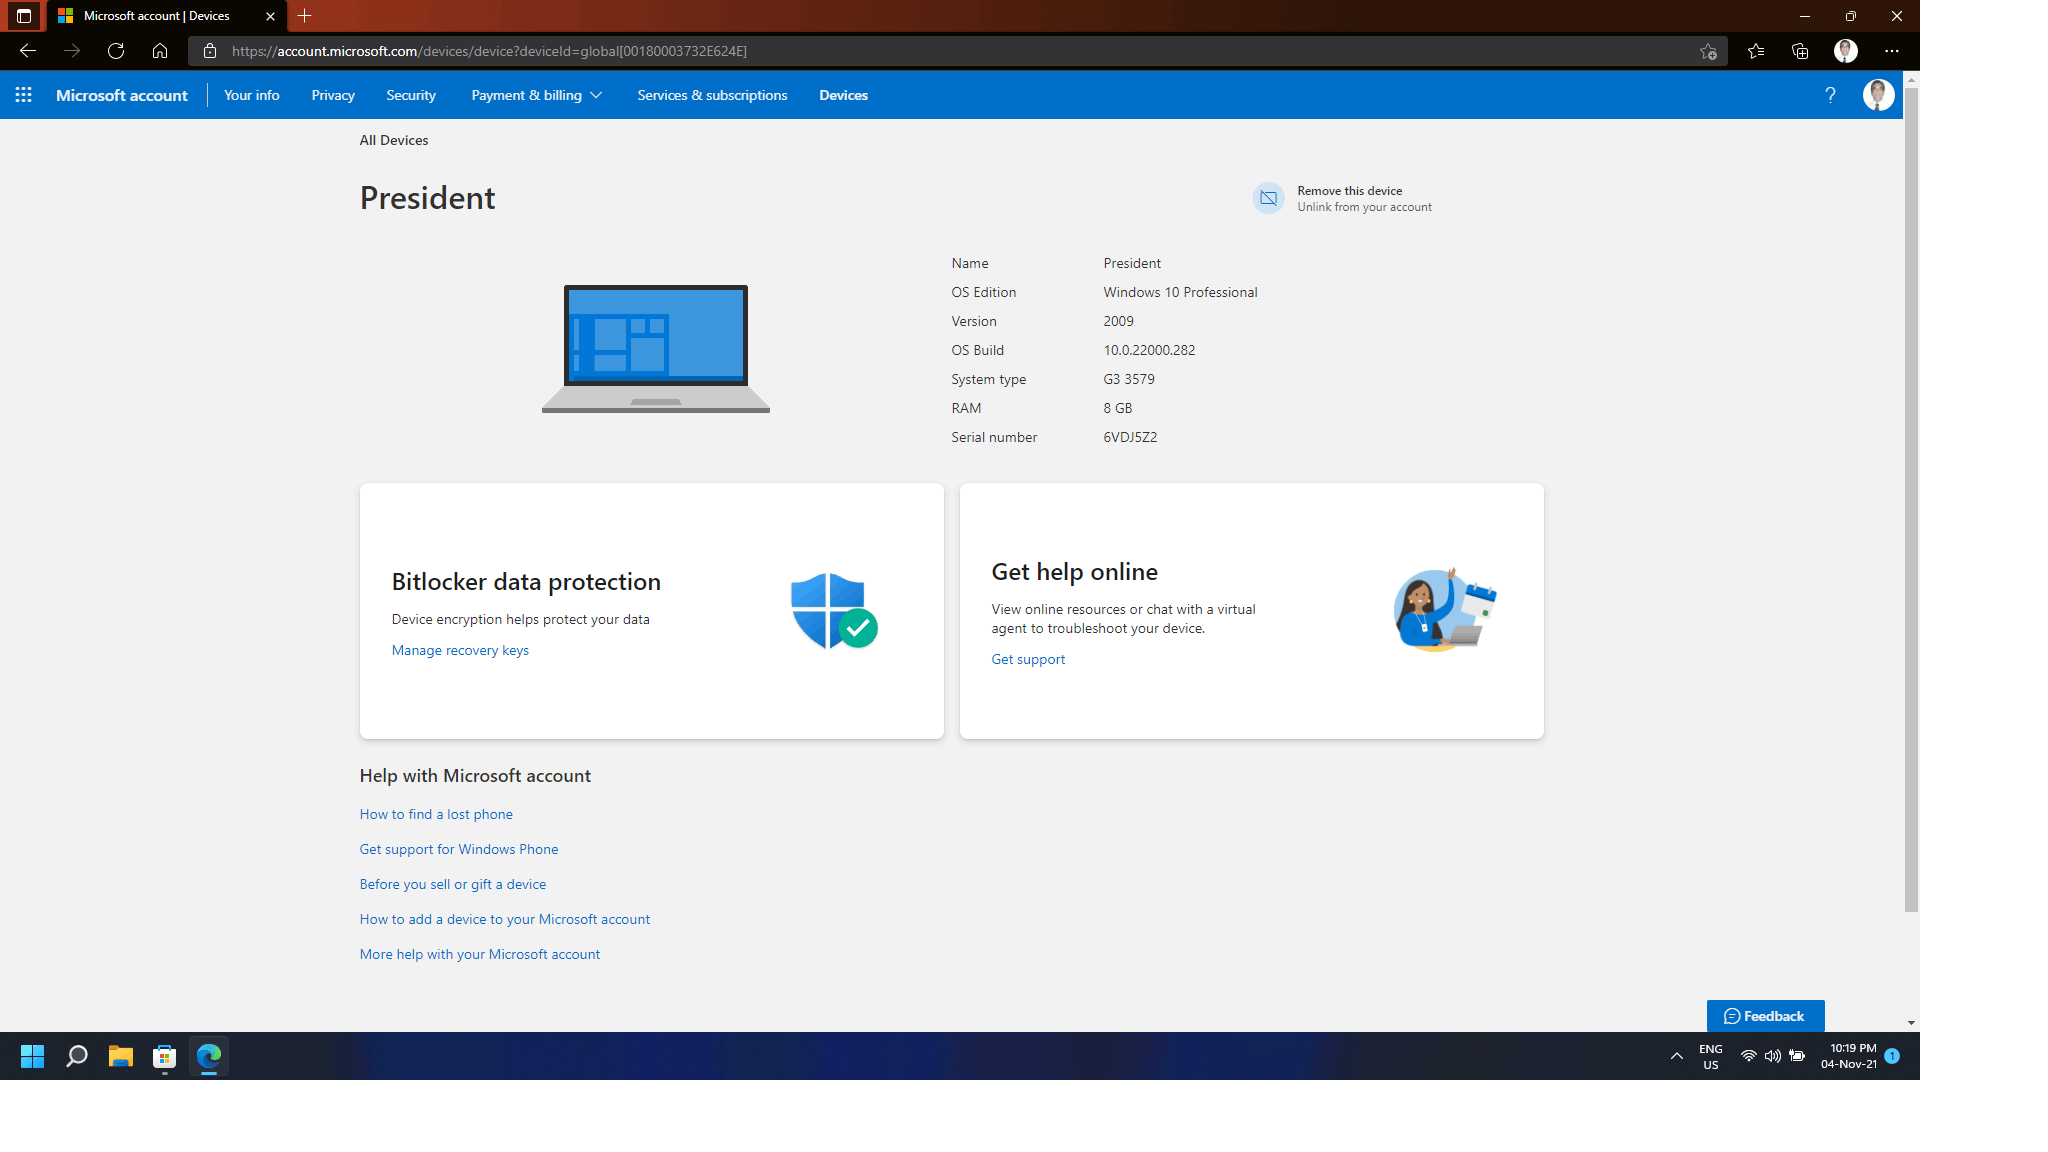The image size is (2048, 1152).
Task: Refresh the page with reload icon
Action: 116,51
